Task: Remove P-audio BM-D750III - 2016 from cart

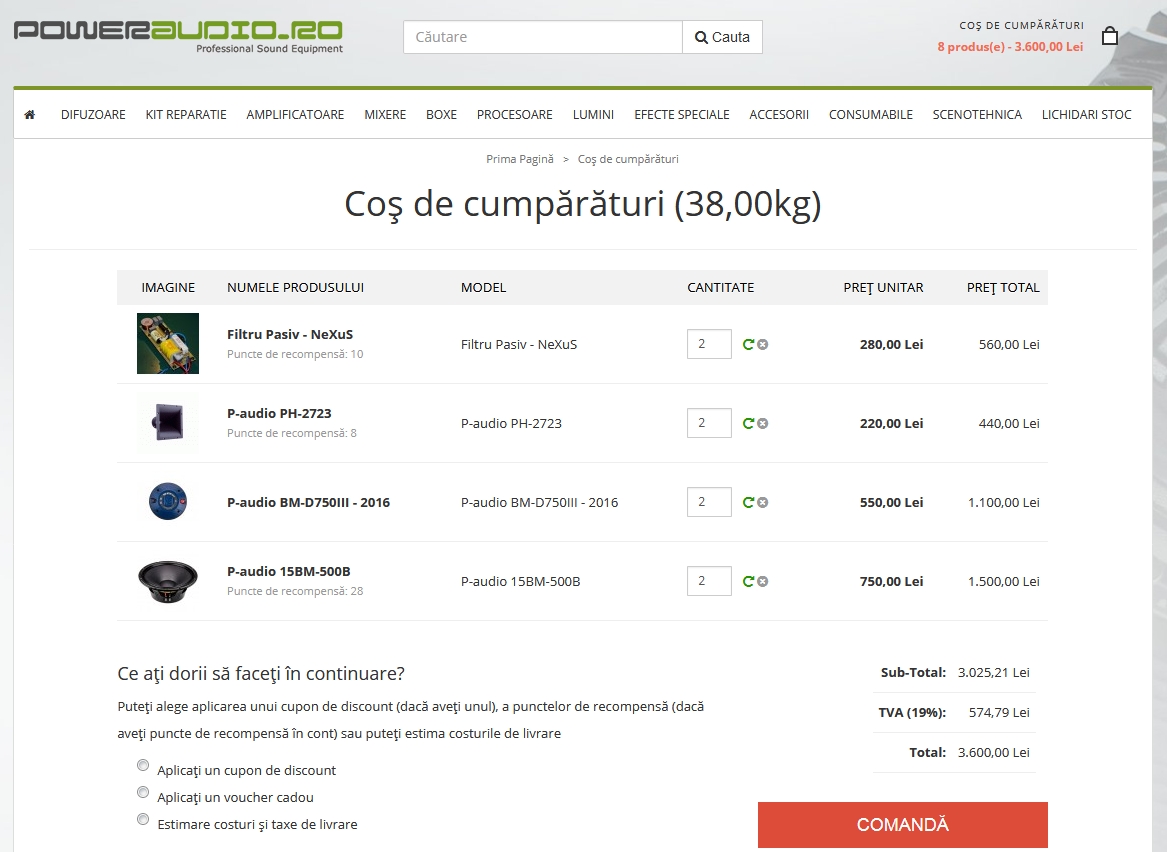Action: click(763, 502)
